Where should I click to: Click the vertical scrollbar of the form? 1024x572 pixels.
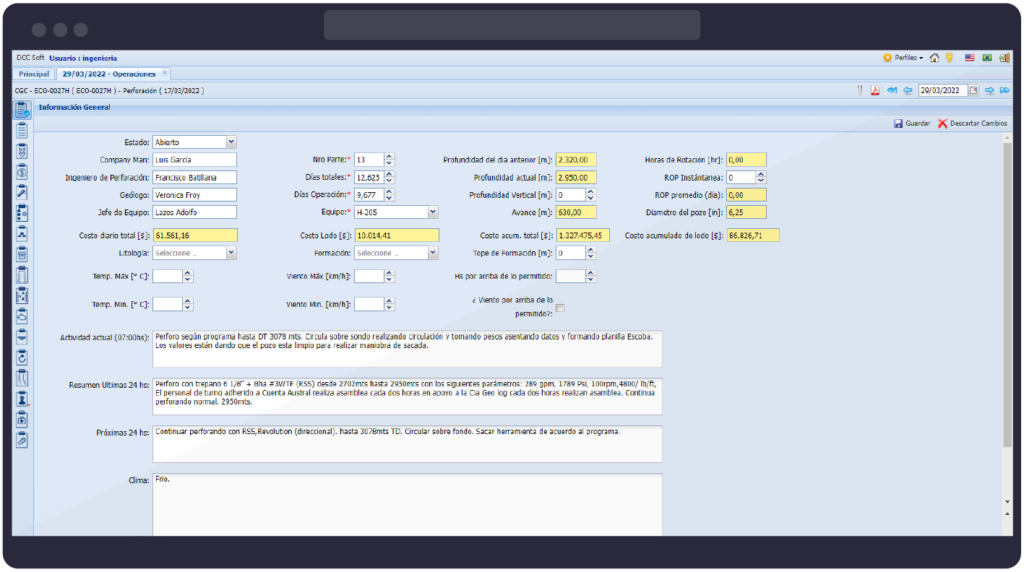[1007, 300]
